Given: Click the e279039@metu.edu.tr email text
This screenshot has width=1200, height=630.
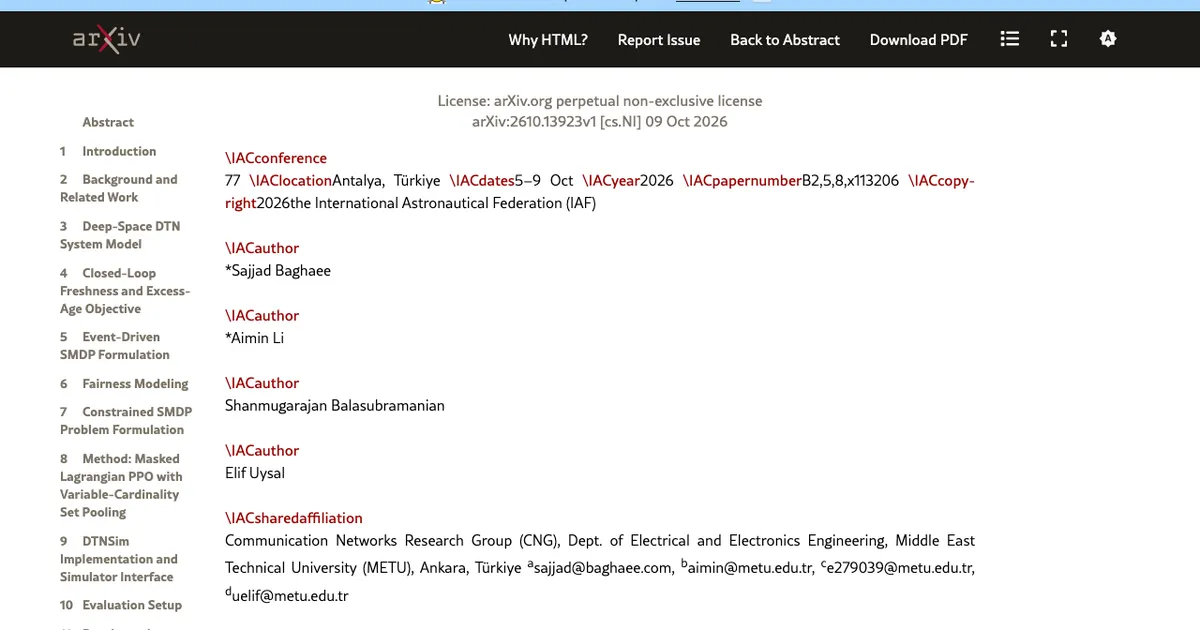Looking at the screenshot, I should (x=900, y=568).
